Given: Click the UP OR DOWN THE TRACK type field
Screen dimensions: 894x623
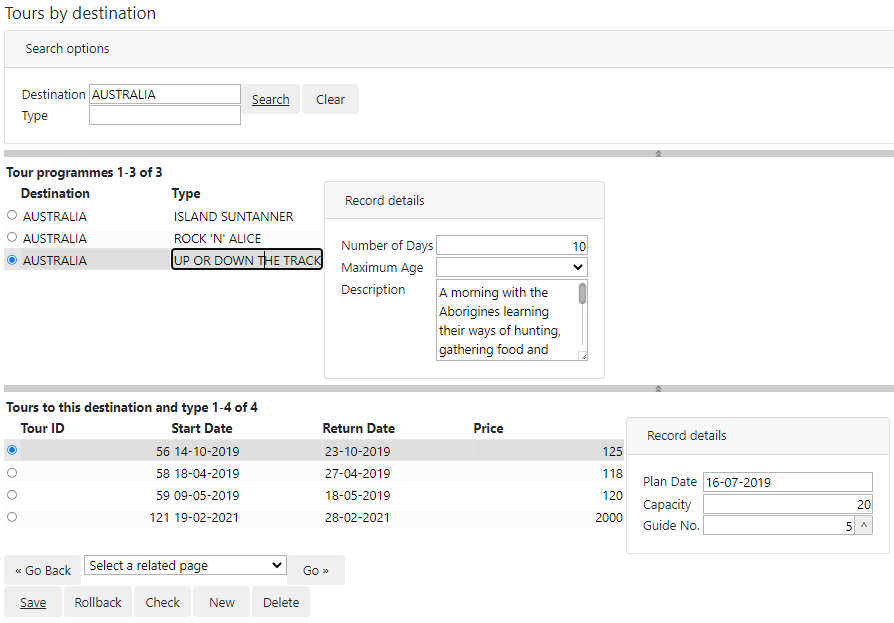Looking at the screenshot, I should pyautogui.click(x=247, y=260).
